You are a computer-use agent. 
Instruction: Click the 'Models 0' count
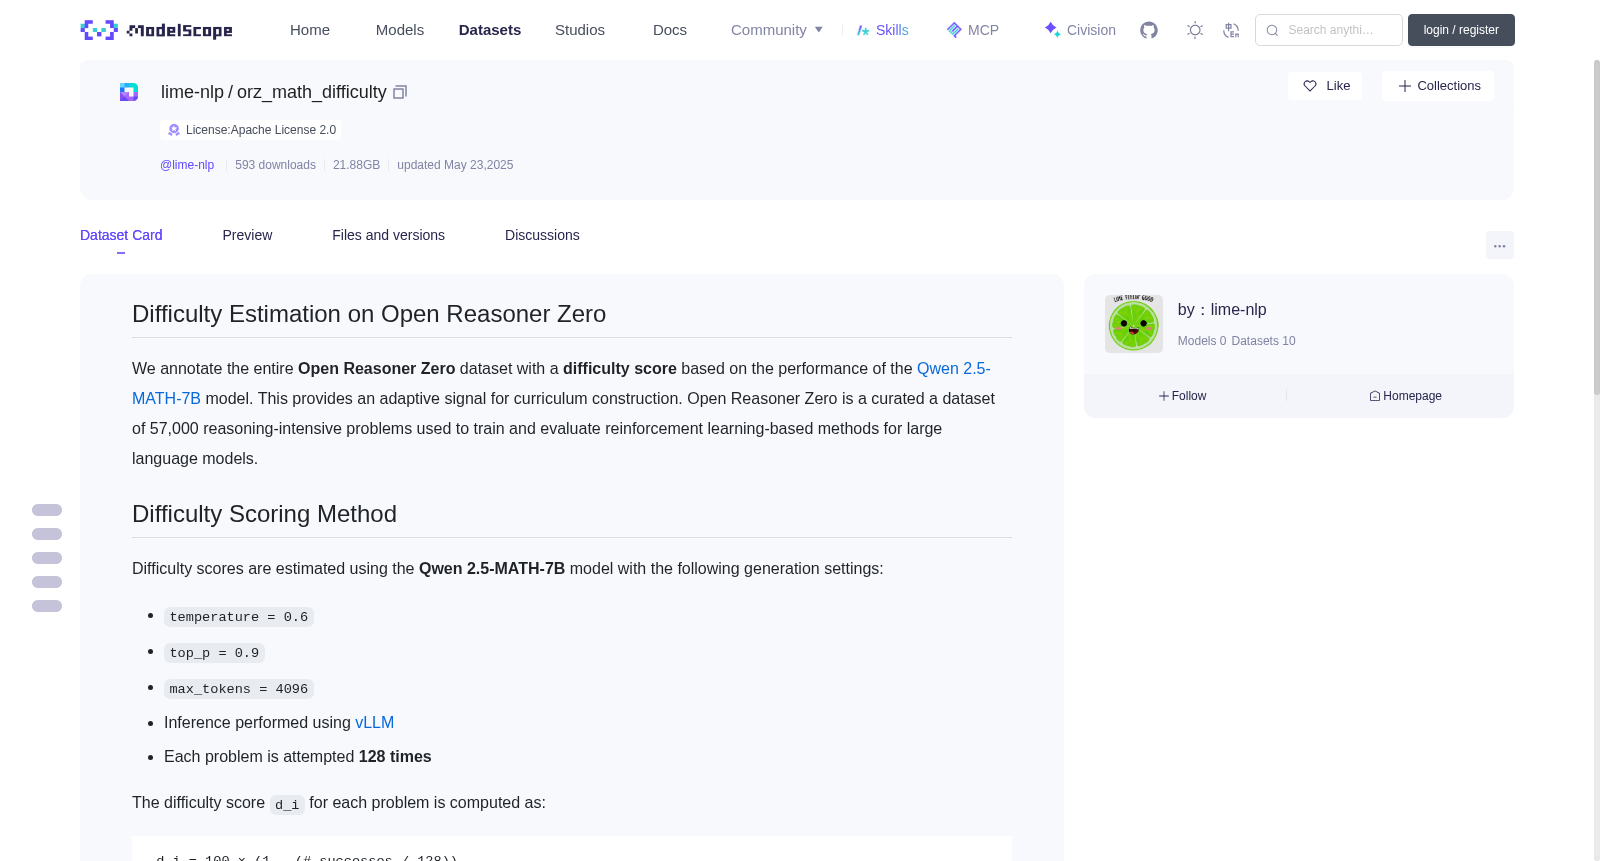click(1201, 341)
